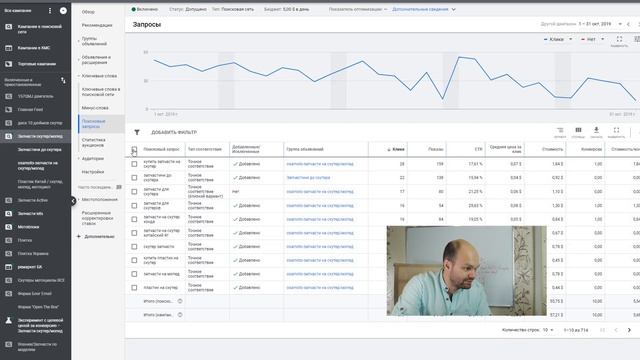Check the box for the 22-click query row
640x360 pixels.
(134, 178)
